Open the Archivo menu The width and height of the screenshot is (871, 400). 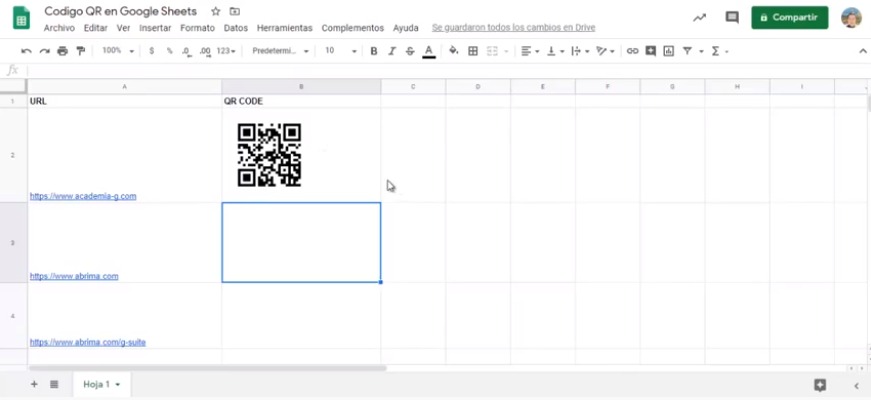pyautogui.click(x=59, y=28)
